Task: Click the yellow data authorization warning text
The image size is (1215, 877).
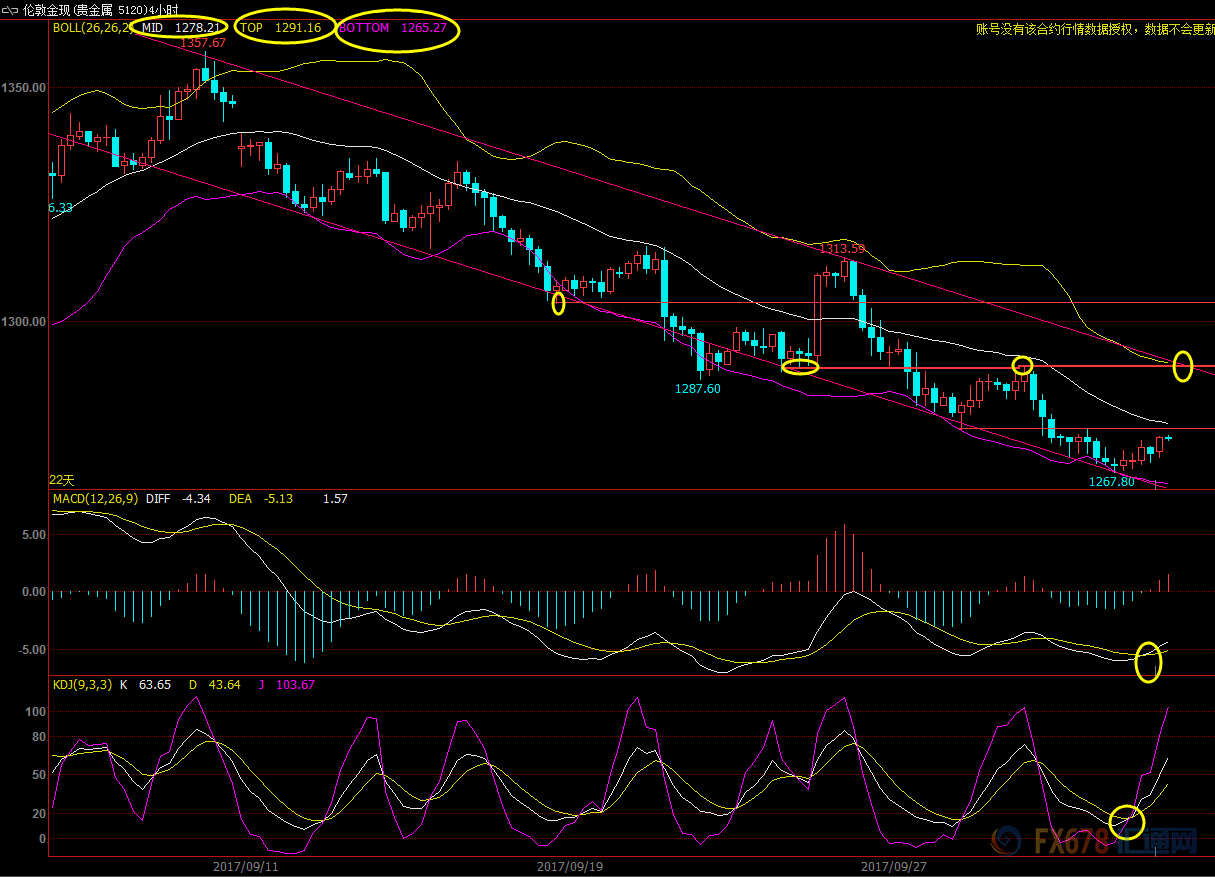Action: 1094,29
